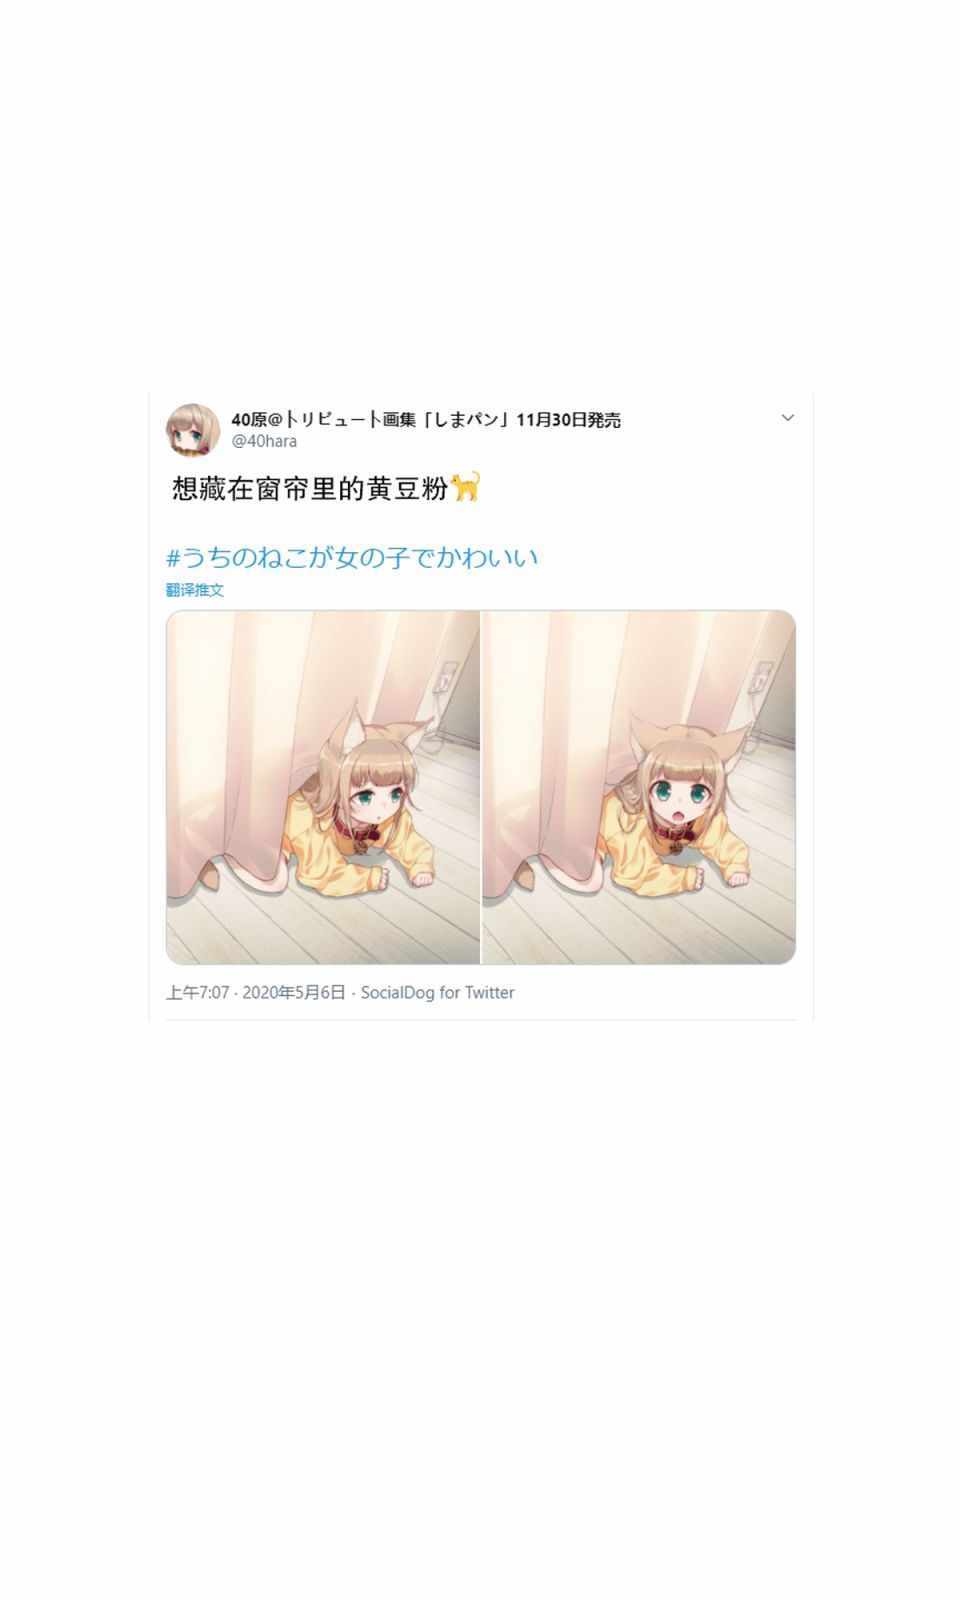Open the 40hara profile avatar
The image size is (960, 1600).
(192, 430)
